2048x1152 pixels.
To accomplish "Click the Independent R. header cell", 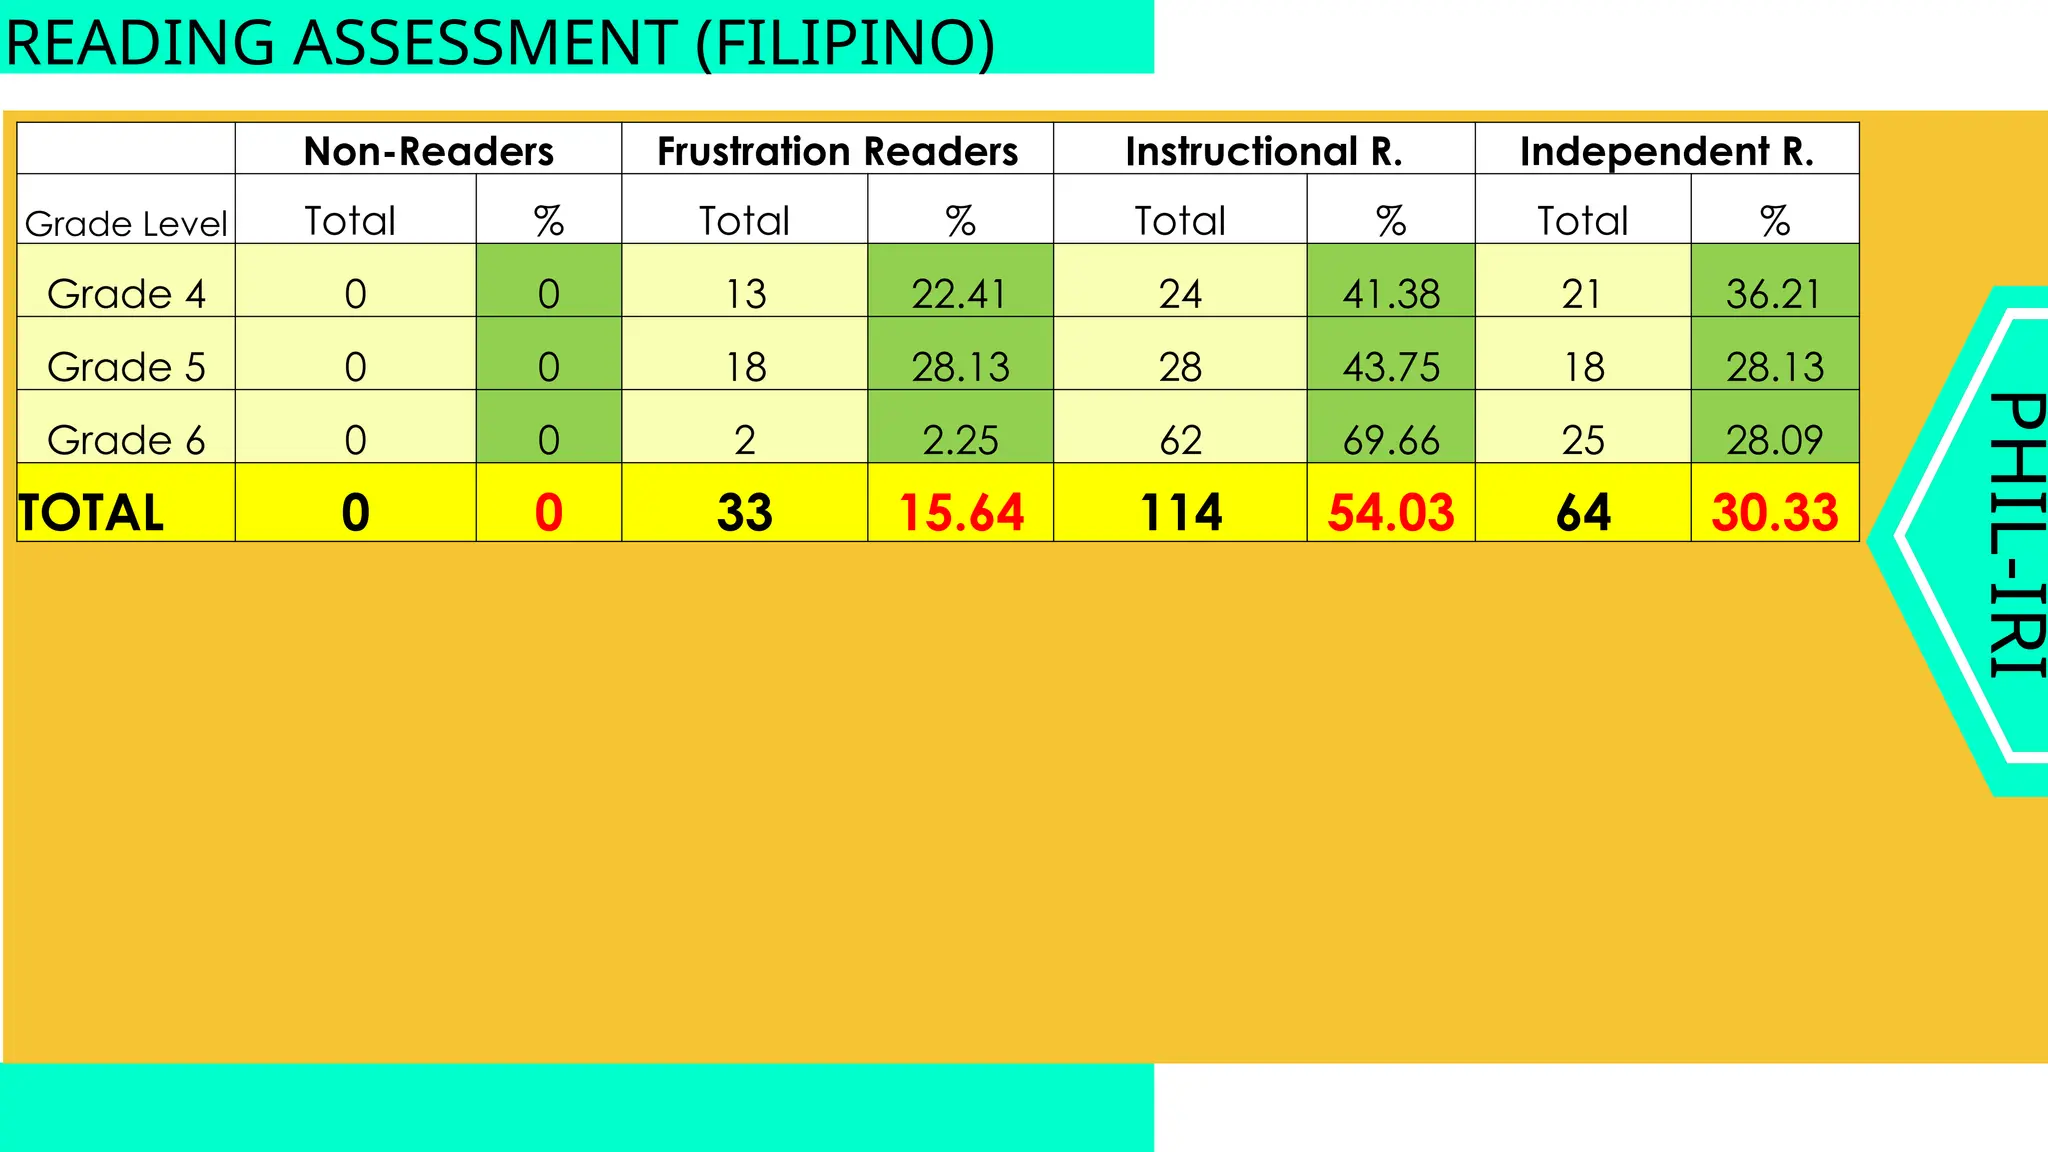I will [x=1666, y=151].
